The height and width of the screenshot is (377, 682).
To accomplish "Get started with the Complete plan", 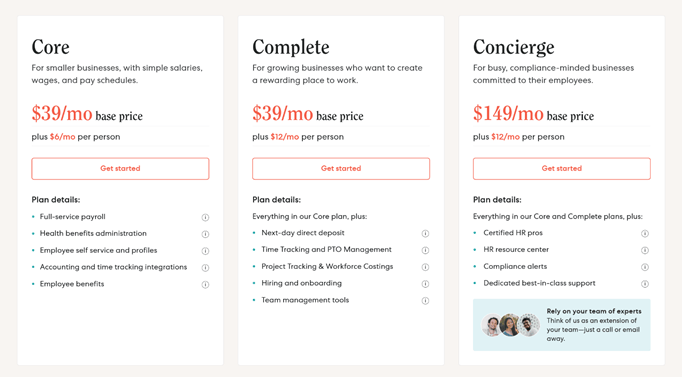I will (x=341, y=169).
